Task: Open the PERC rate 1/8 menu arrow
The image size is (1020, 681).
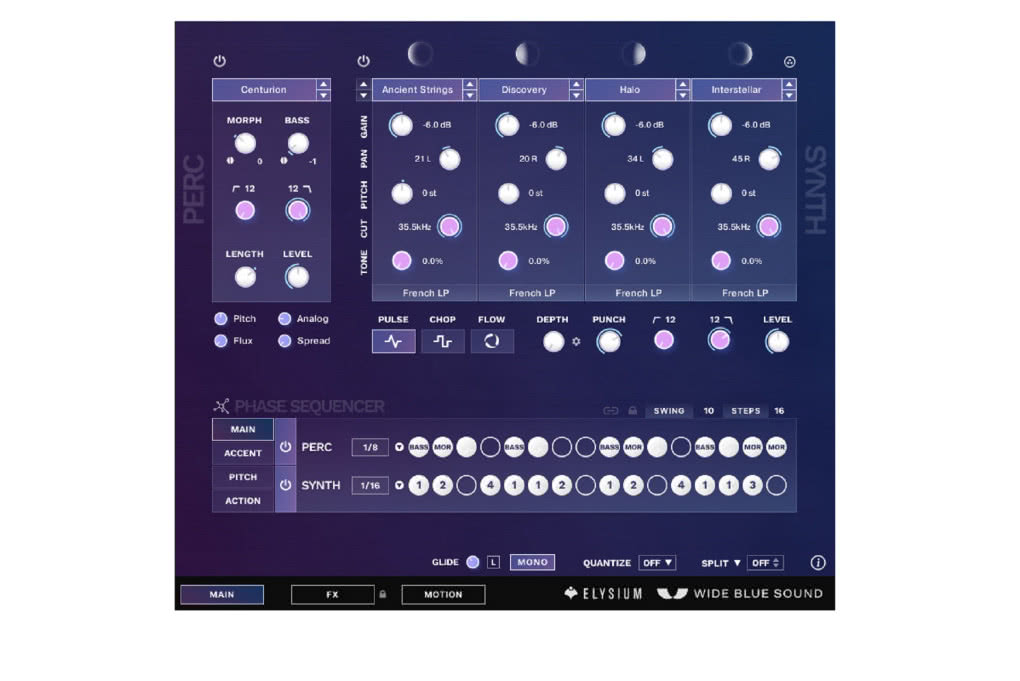Action: tap(399, 447)
